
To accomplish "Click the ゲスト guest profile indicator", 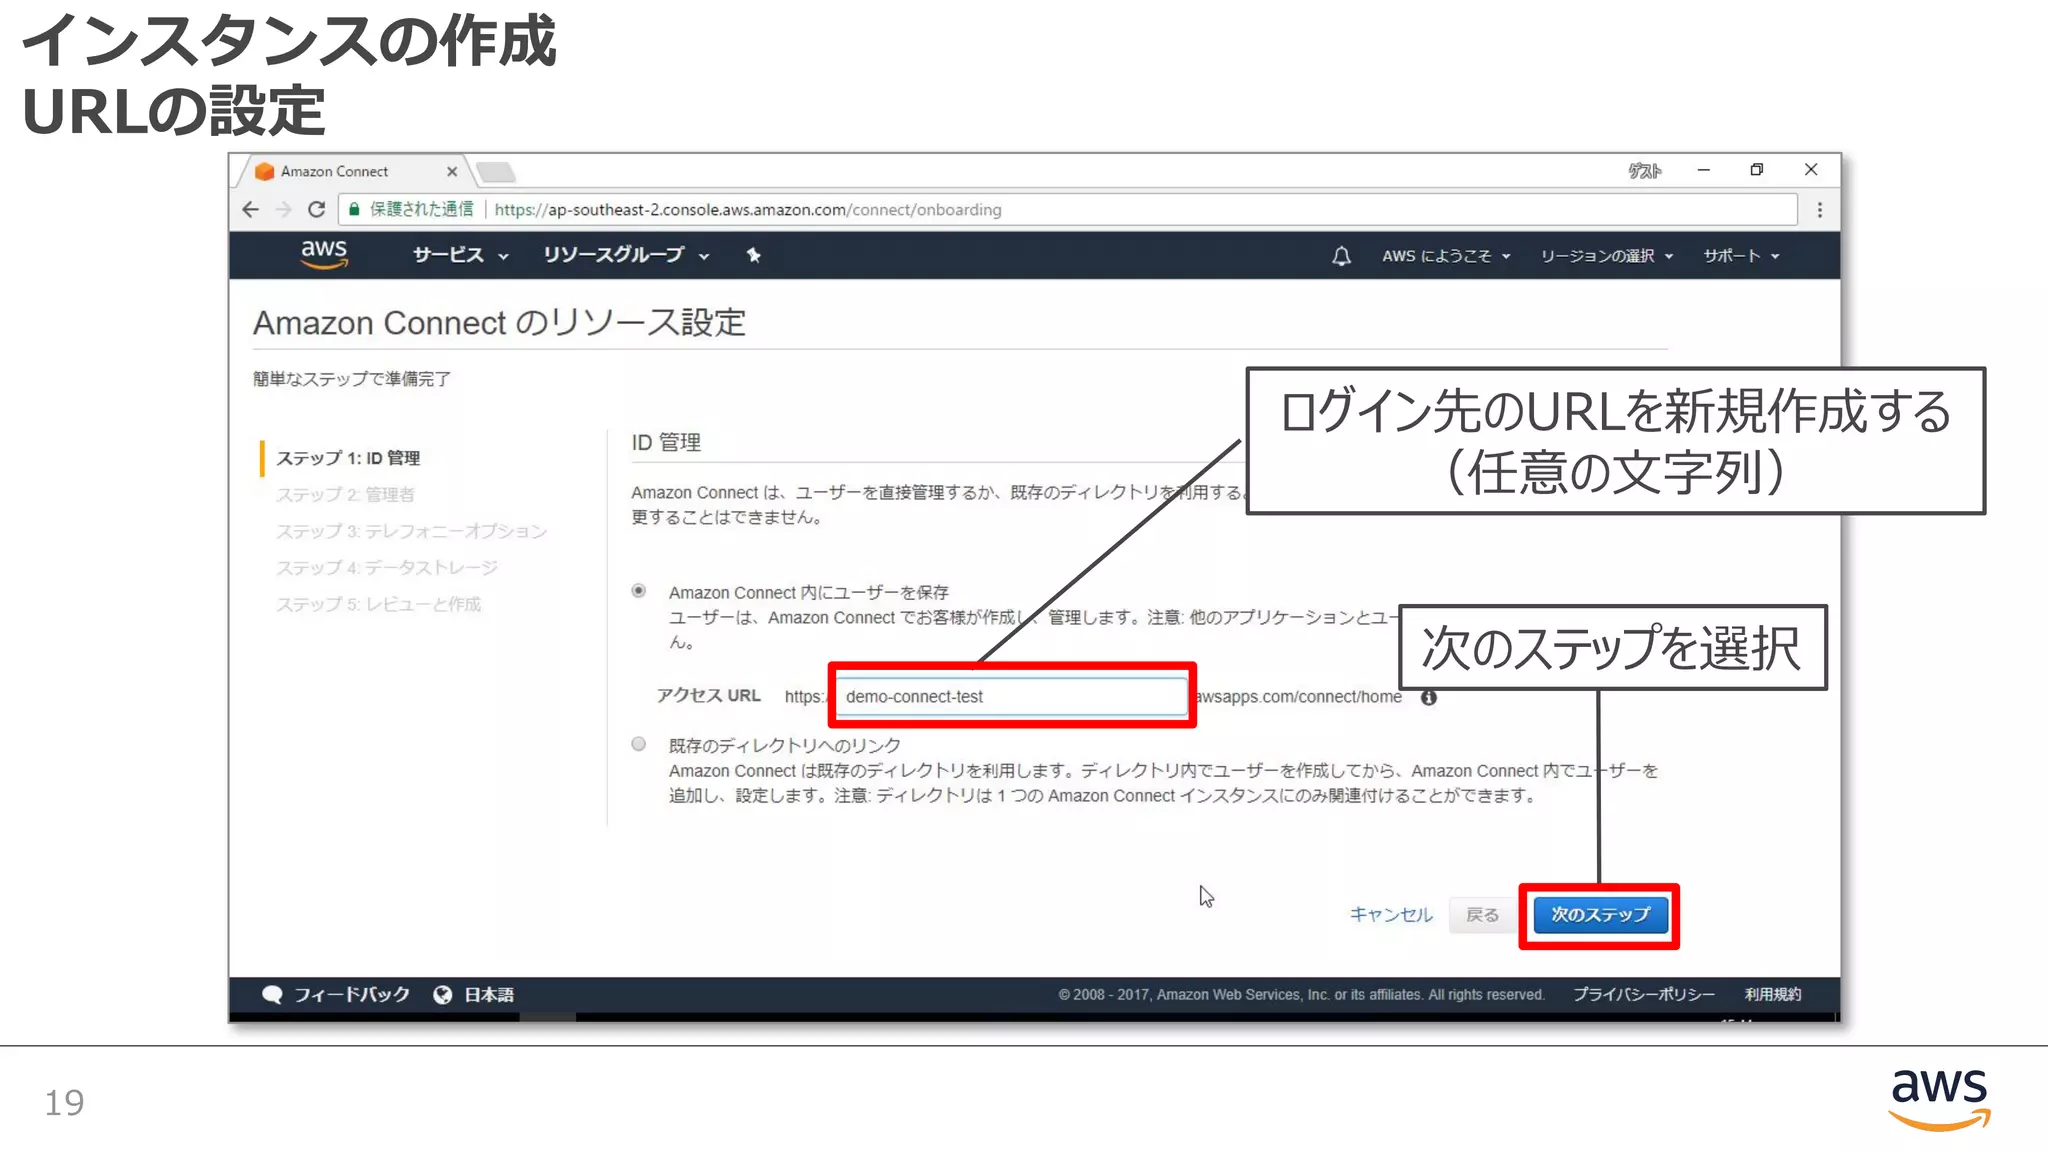I will point(1644,171).
